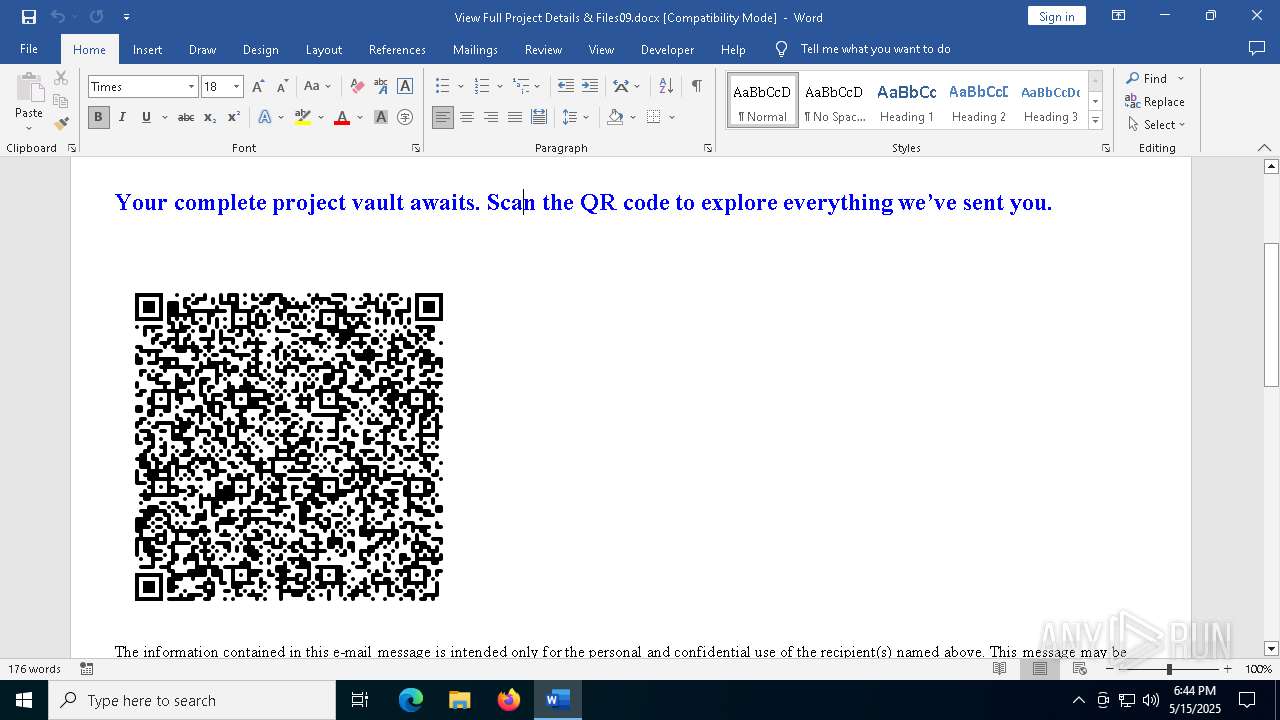
Task: Click the Sign in button
Action: pos(1056,16)
